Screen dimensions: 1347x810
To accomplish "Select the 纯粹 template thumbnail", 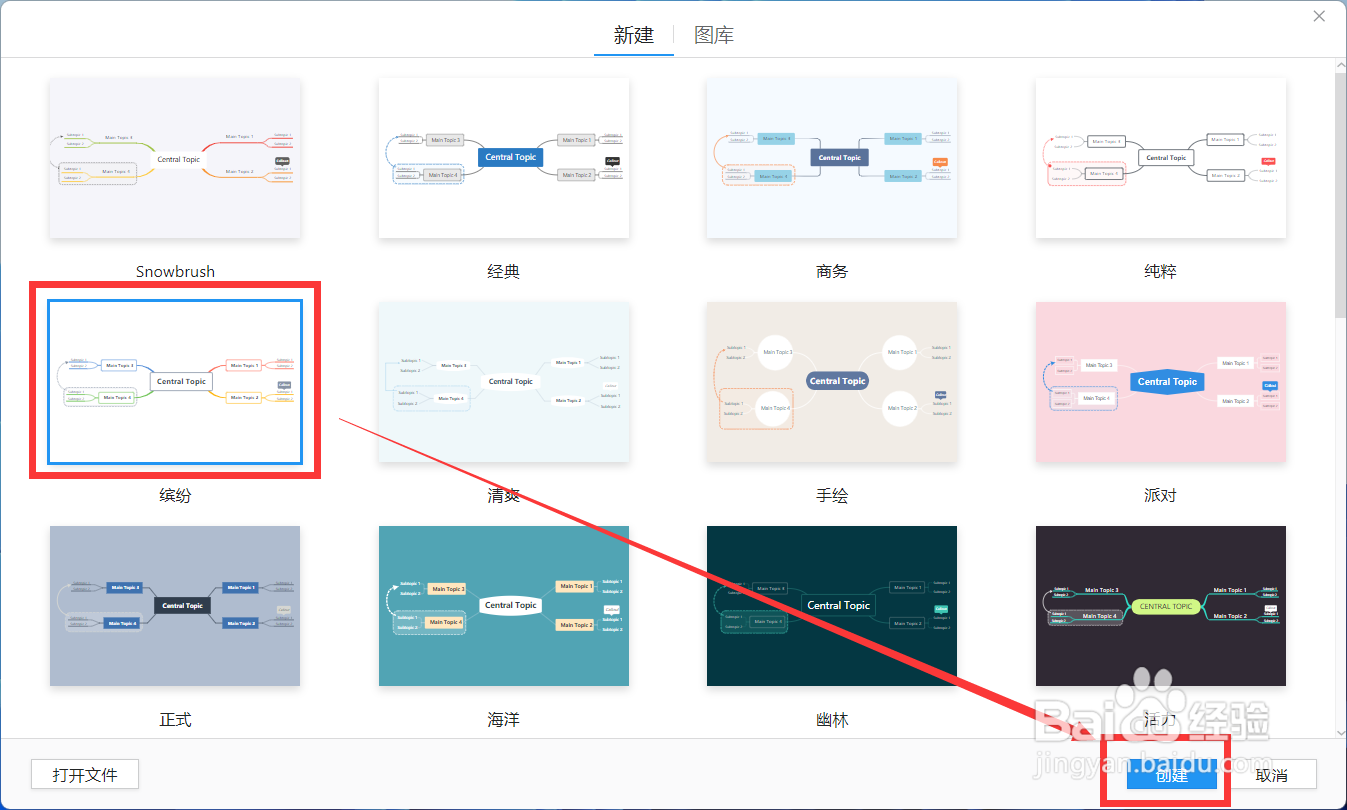I will coord(1161,158).
